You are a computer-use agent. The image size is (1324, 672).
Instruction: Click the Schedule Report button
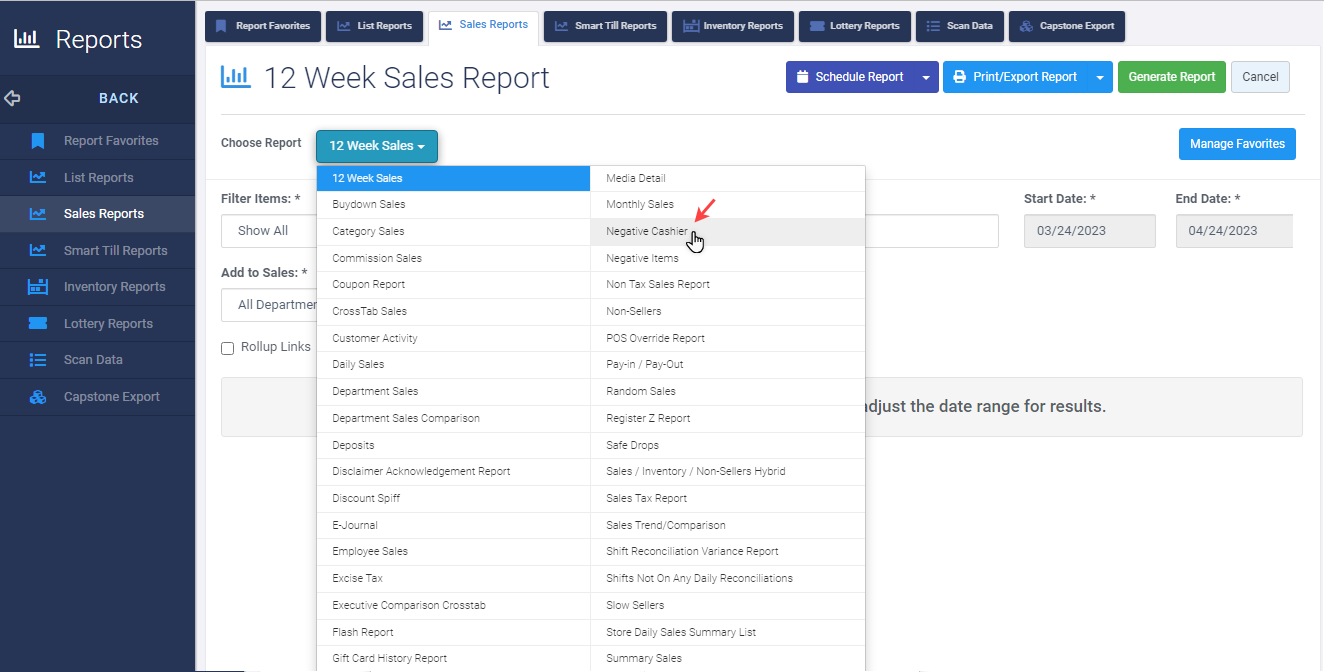pyautogui.click(x=850, y=77)
